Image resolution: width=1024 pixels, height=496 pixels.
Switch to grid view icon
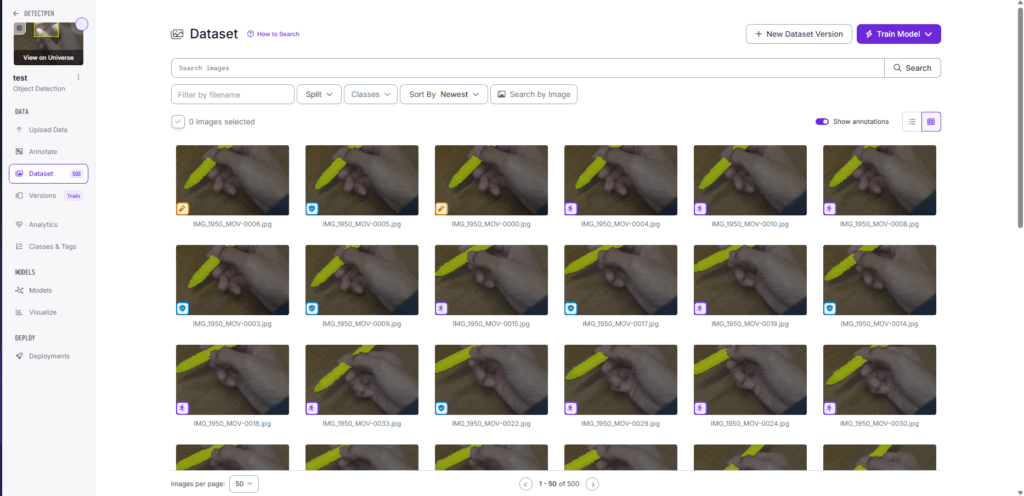click(x=931, y=122)
